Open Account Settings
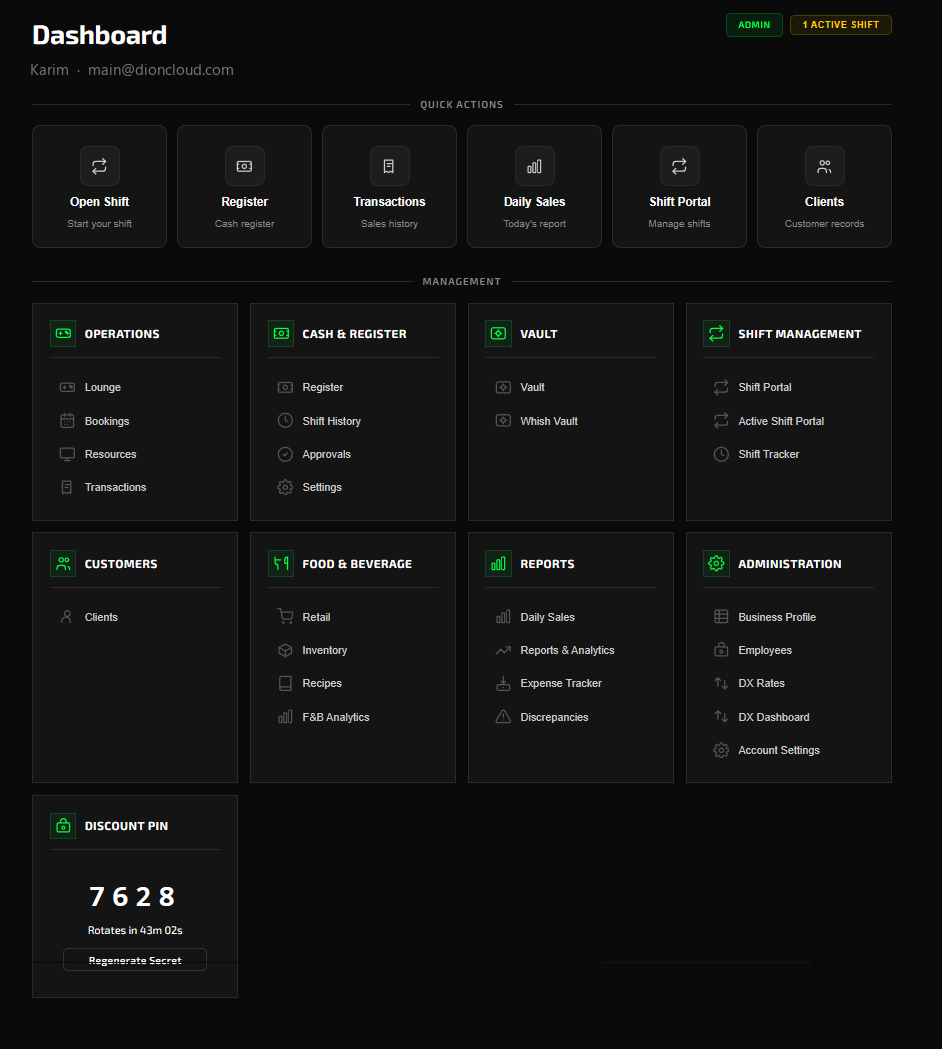The width and height of the screenshot is (942, 1049). (779, 750)
